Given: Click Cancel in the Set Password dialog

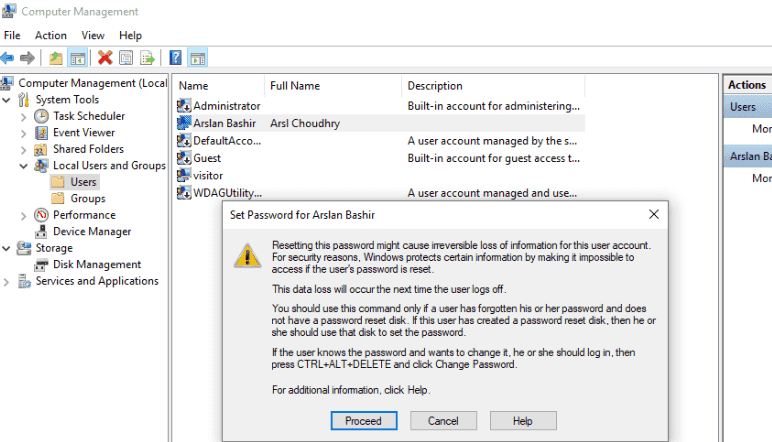Looking at the screenshot, I should [443, 421].
